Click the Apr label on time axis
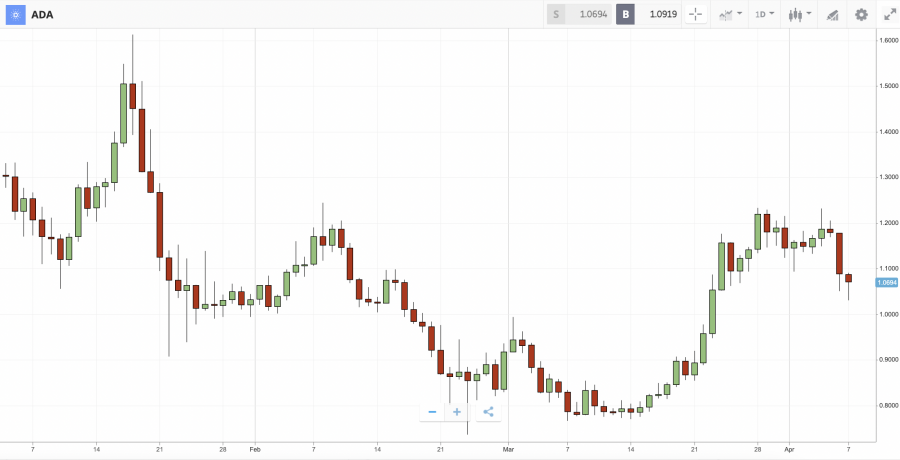 coord(790,449)
